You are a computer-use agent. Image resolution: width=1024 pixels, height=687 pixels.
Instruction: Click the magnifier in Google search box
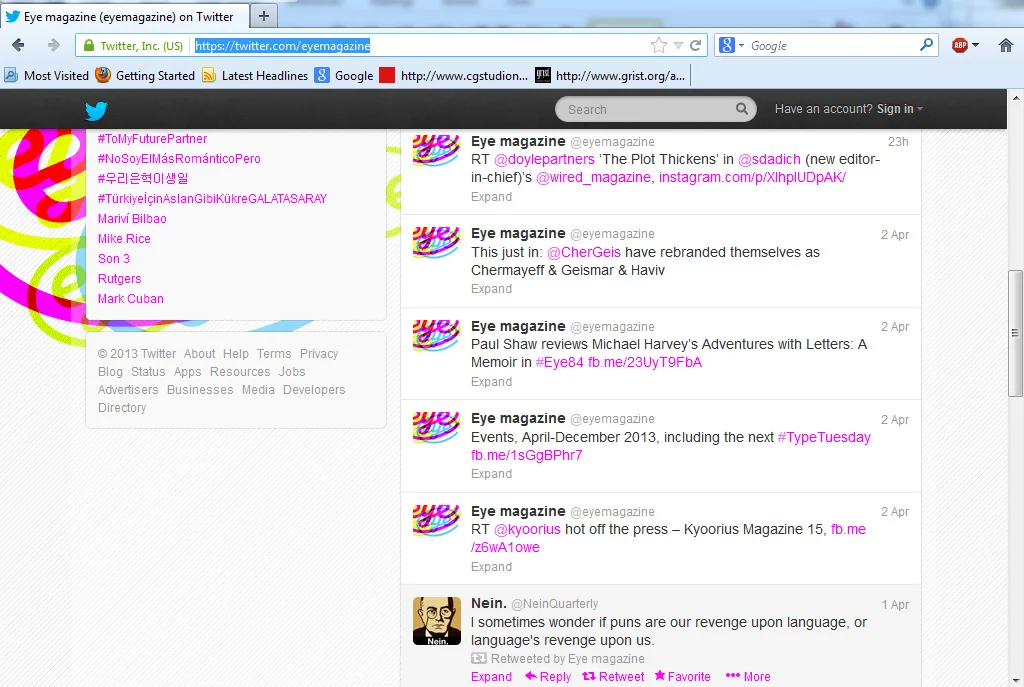[926, 44]
